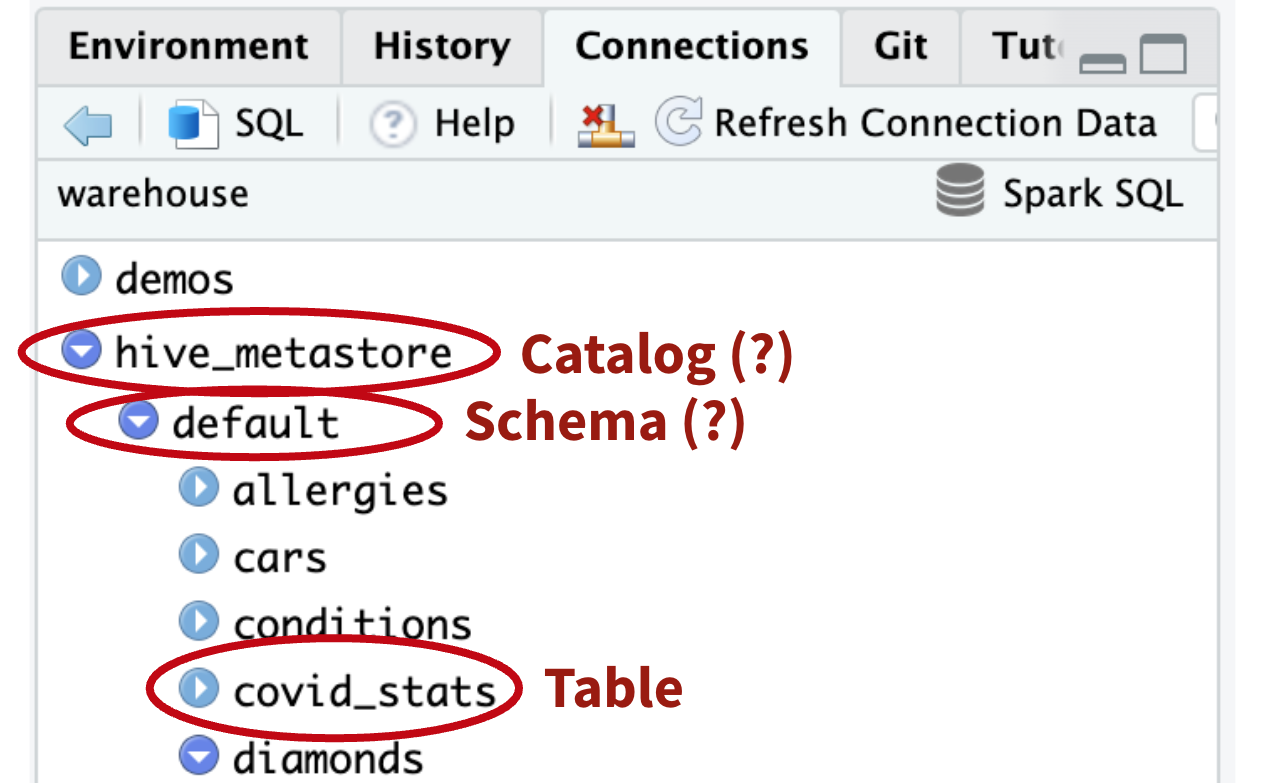The height and width of the screenshot is (783, 1269).
Task: Expand the covid_stats table columns
Action: point(198,689)
